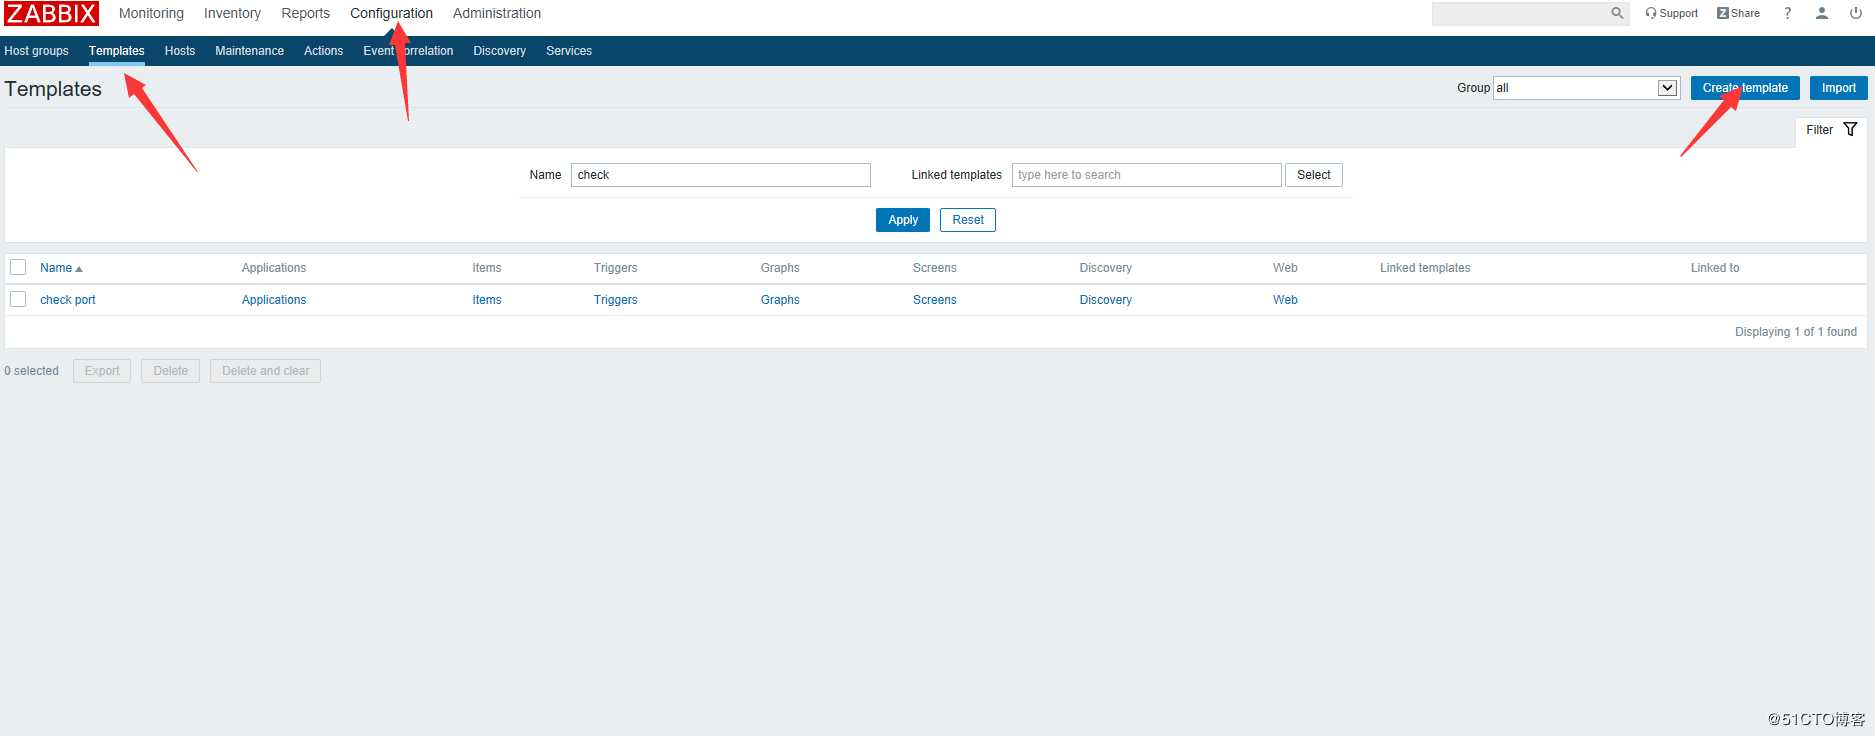Click the Import button
This screenshot has width=1875, height=736.
(1838, 88)
